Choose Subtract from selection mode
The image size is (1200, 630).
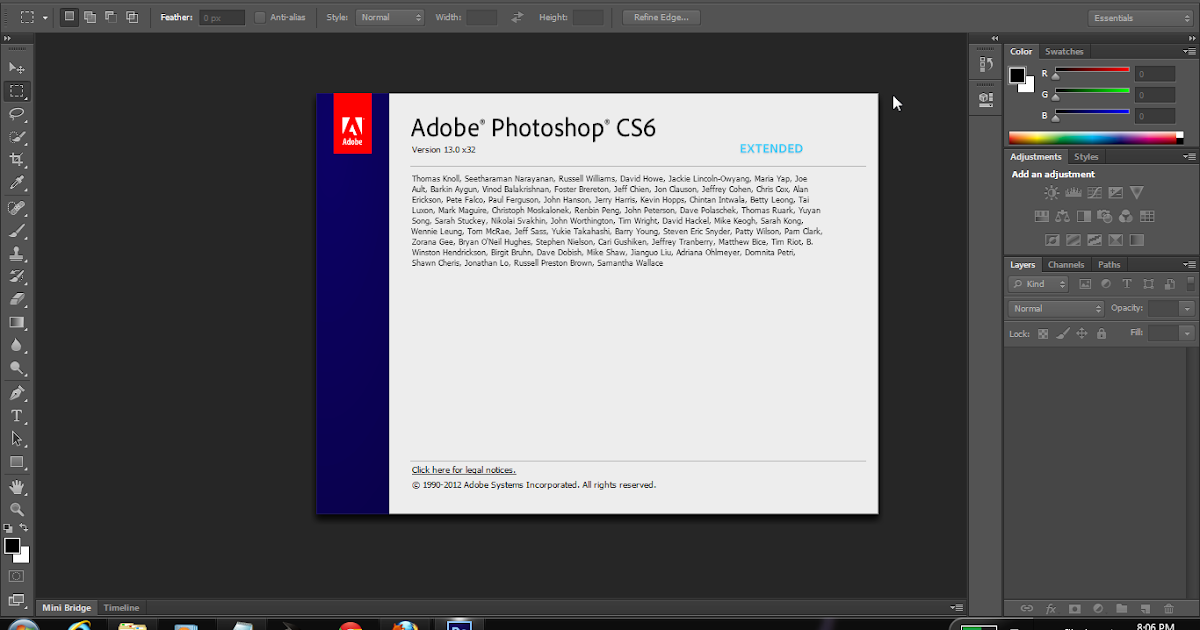pos(111,17)
